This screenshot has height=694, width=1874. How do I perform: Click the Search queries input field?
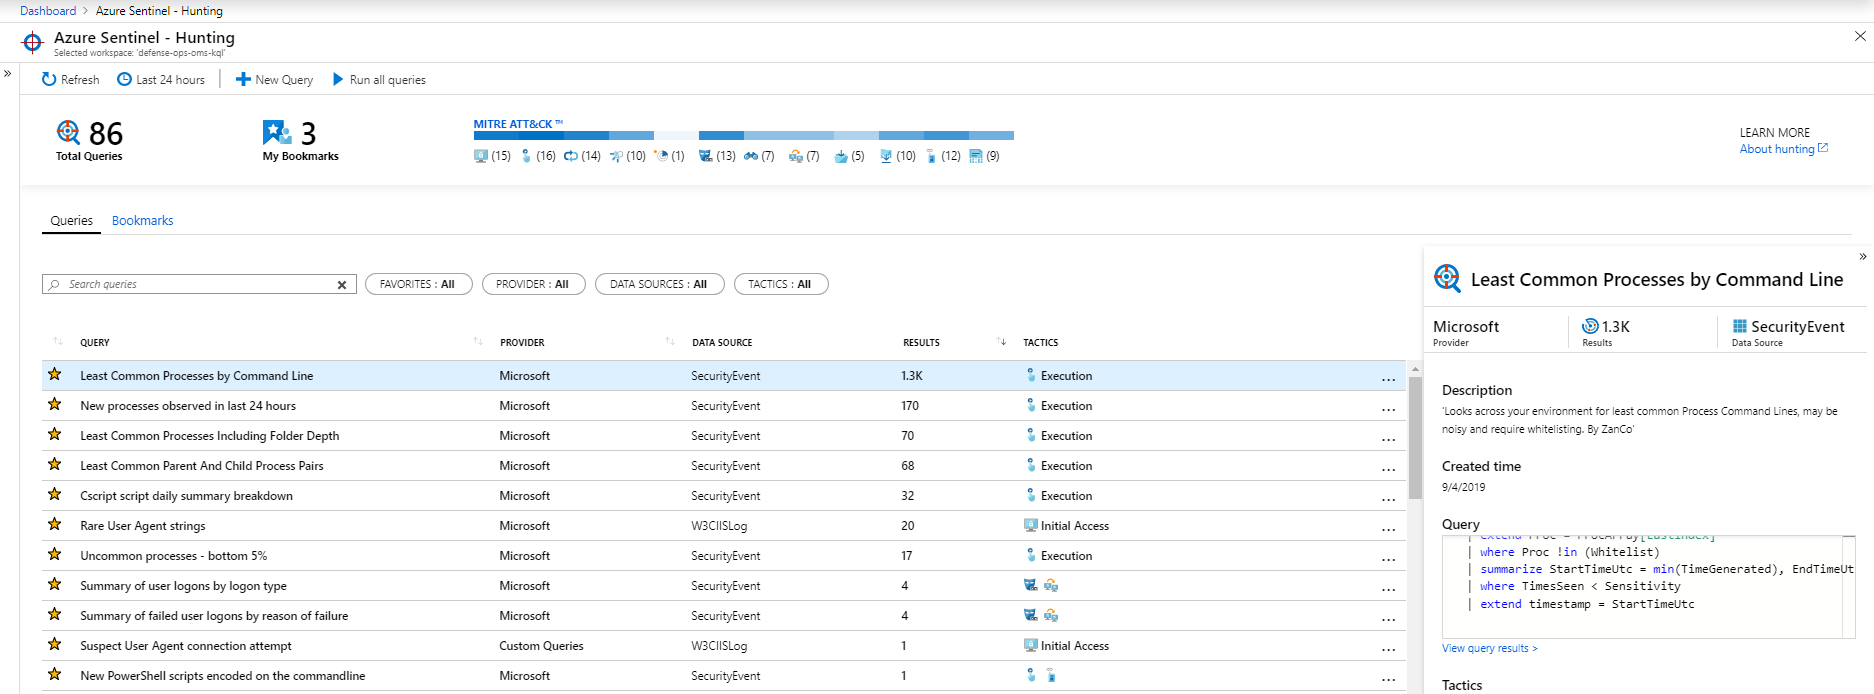199,285
